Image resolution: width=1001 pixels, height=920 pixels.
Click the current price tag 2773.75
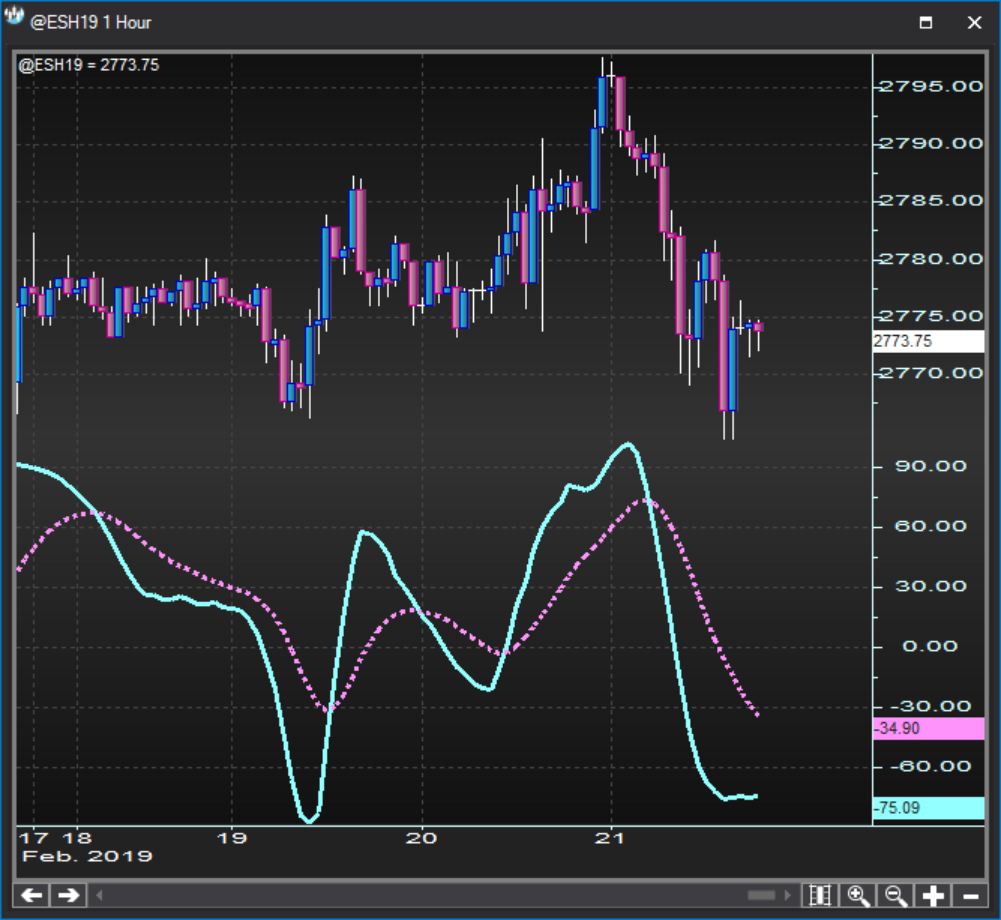[928, 341]
